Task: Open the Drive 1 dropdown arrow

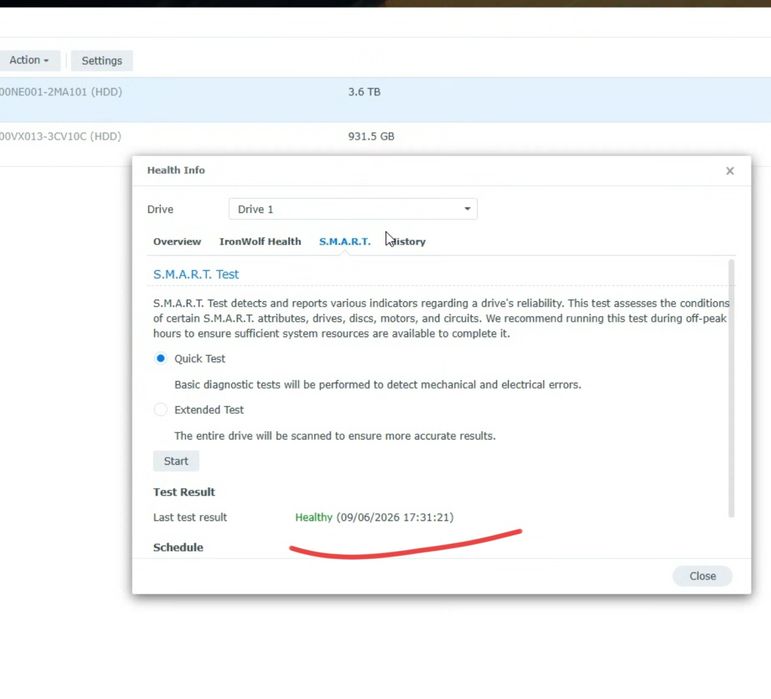Action: [467, 209]
